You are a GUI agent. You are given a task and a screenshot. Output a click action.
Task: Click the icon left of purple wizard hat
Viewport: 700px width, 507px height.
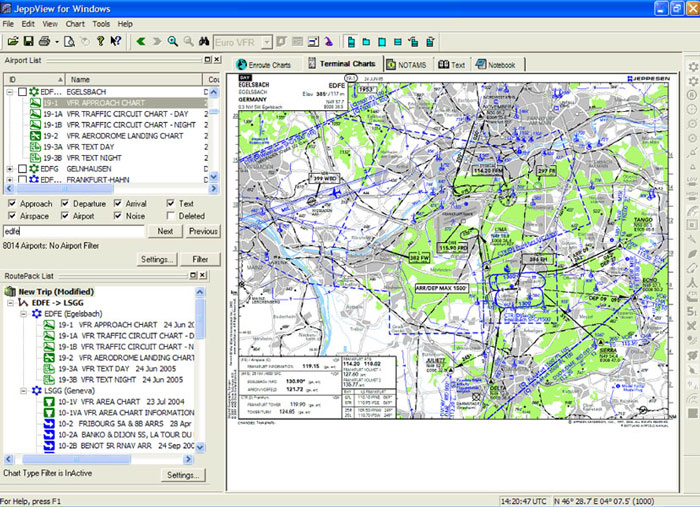[313, 42]
